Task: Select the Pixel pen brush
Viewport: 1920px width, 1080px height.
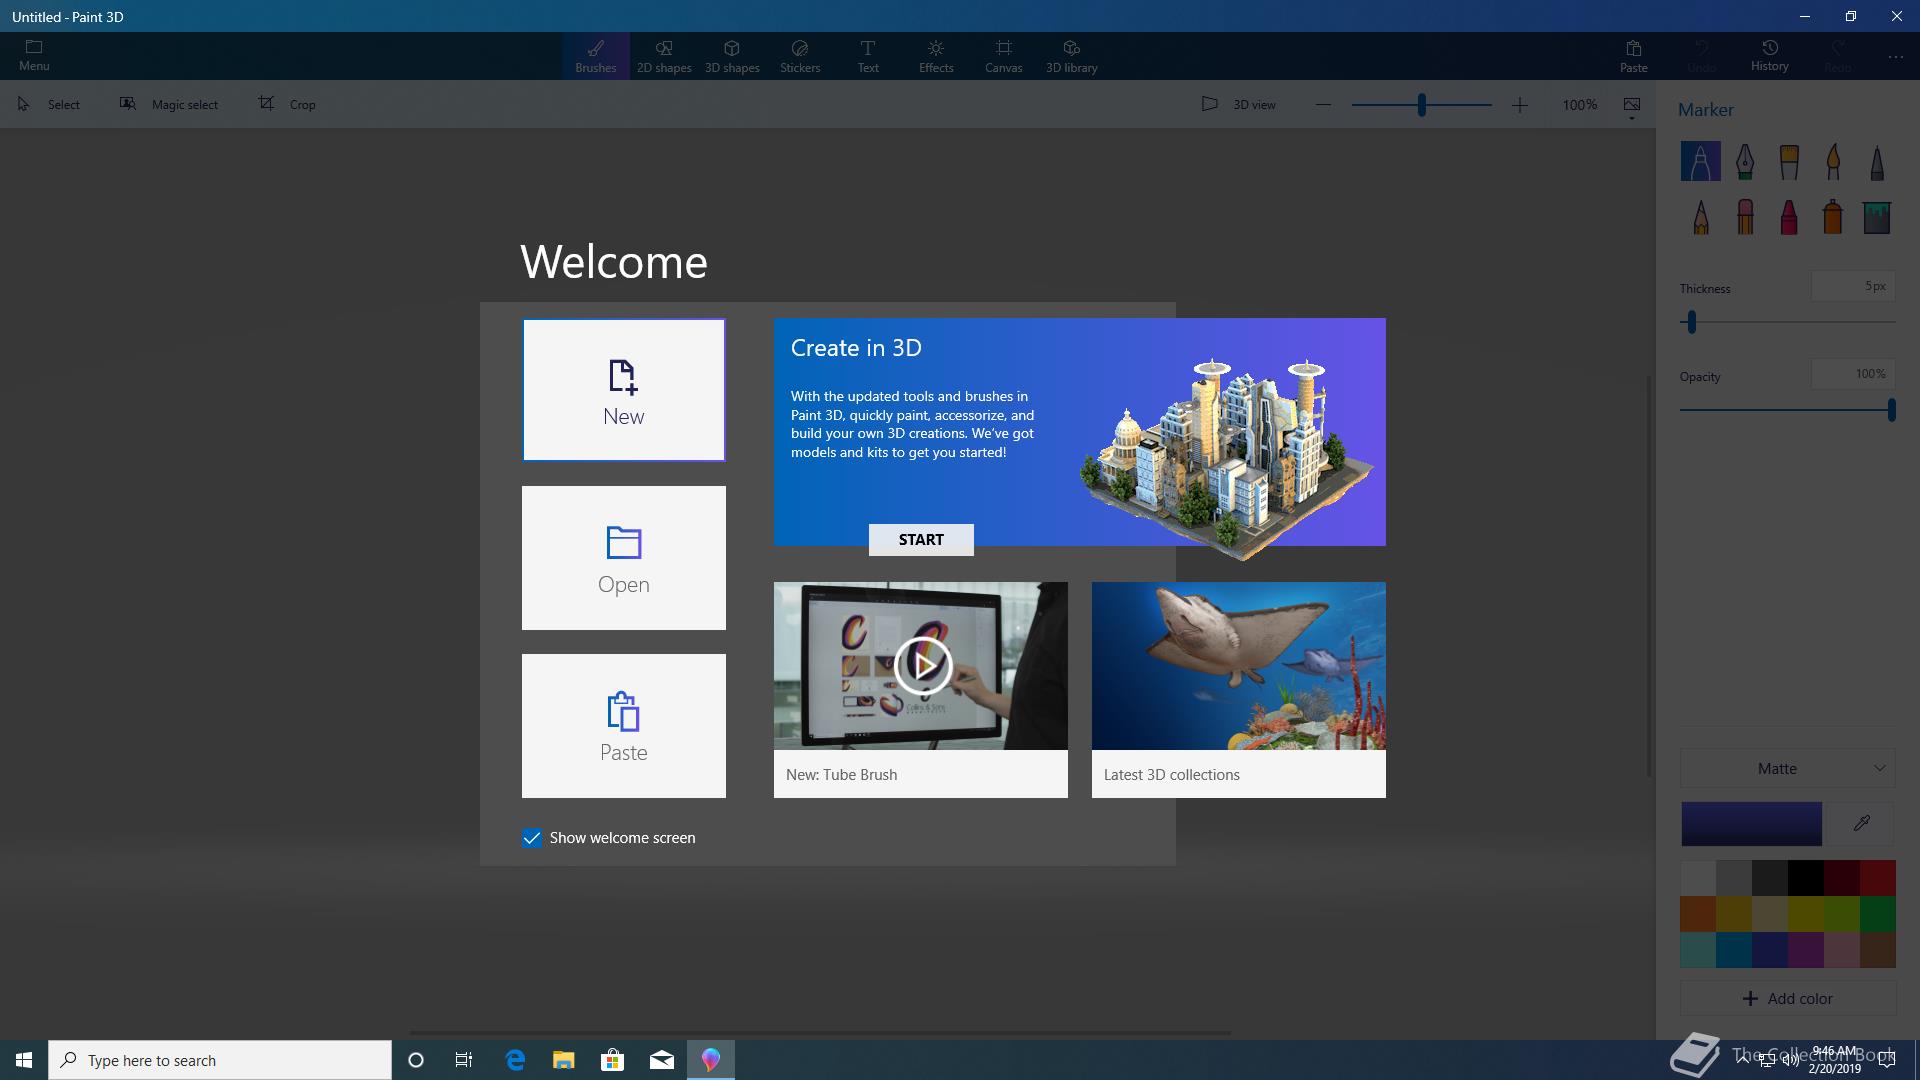Action: tap(1877, 161)
